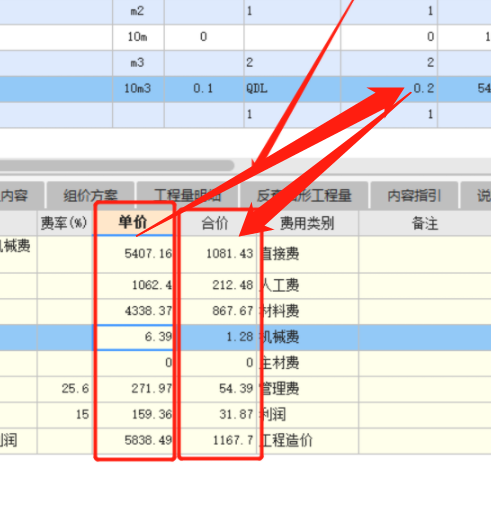Click the 机械费 category cell in highlighted row

coord(307,337)
